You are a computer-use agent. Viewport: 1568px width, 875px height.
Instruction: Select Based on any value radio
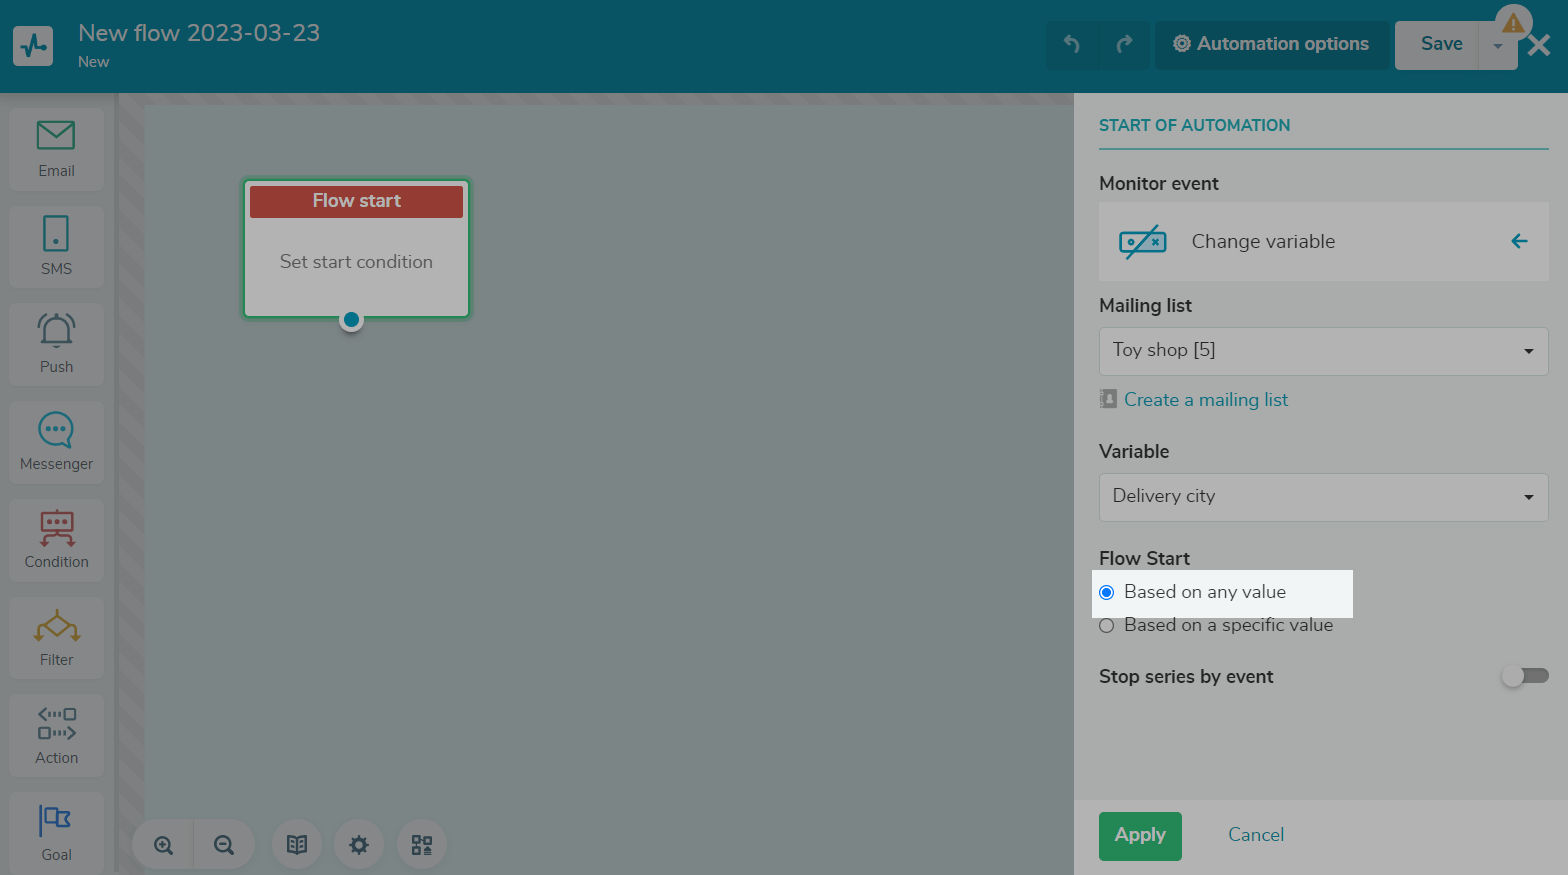[1107, 593]
